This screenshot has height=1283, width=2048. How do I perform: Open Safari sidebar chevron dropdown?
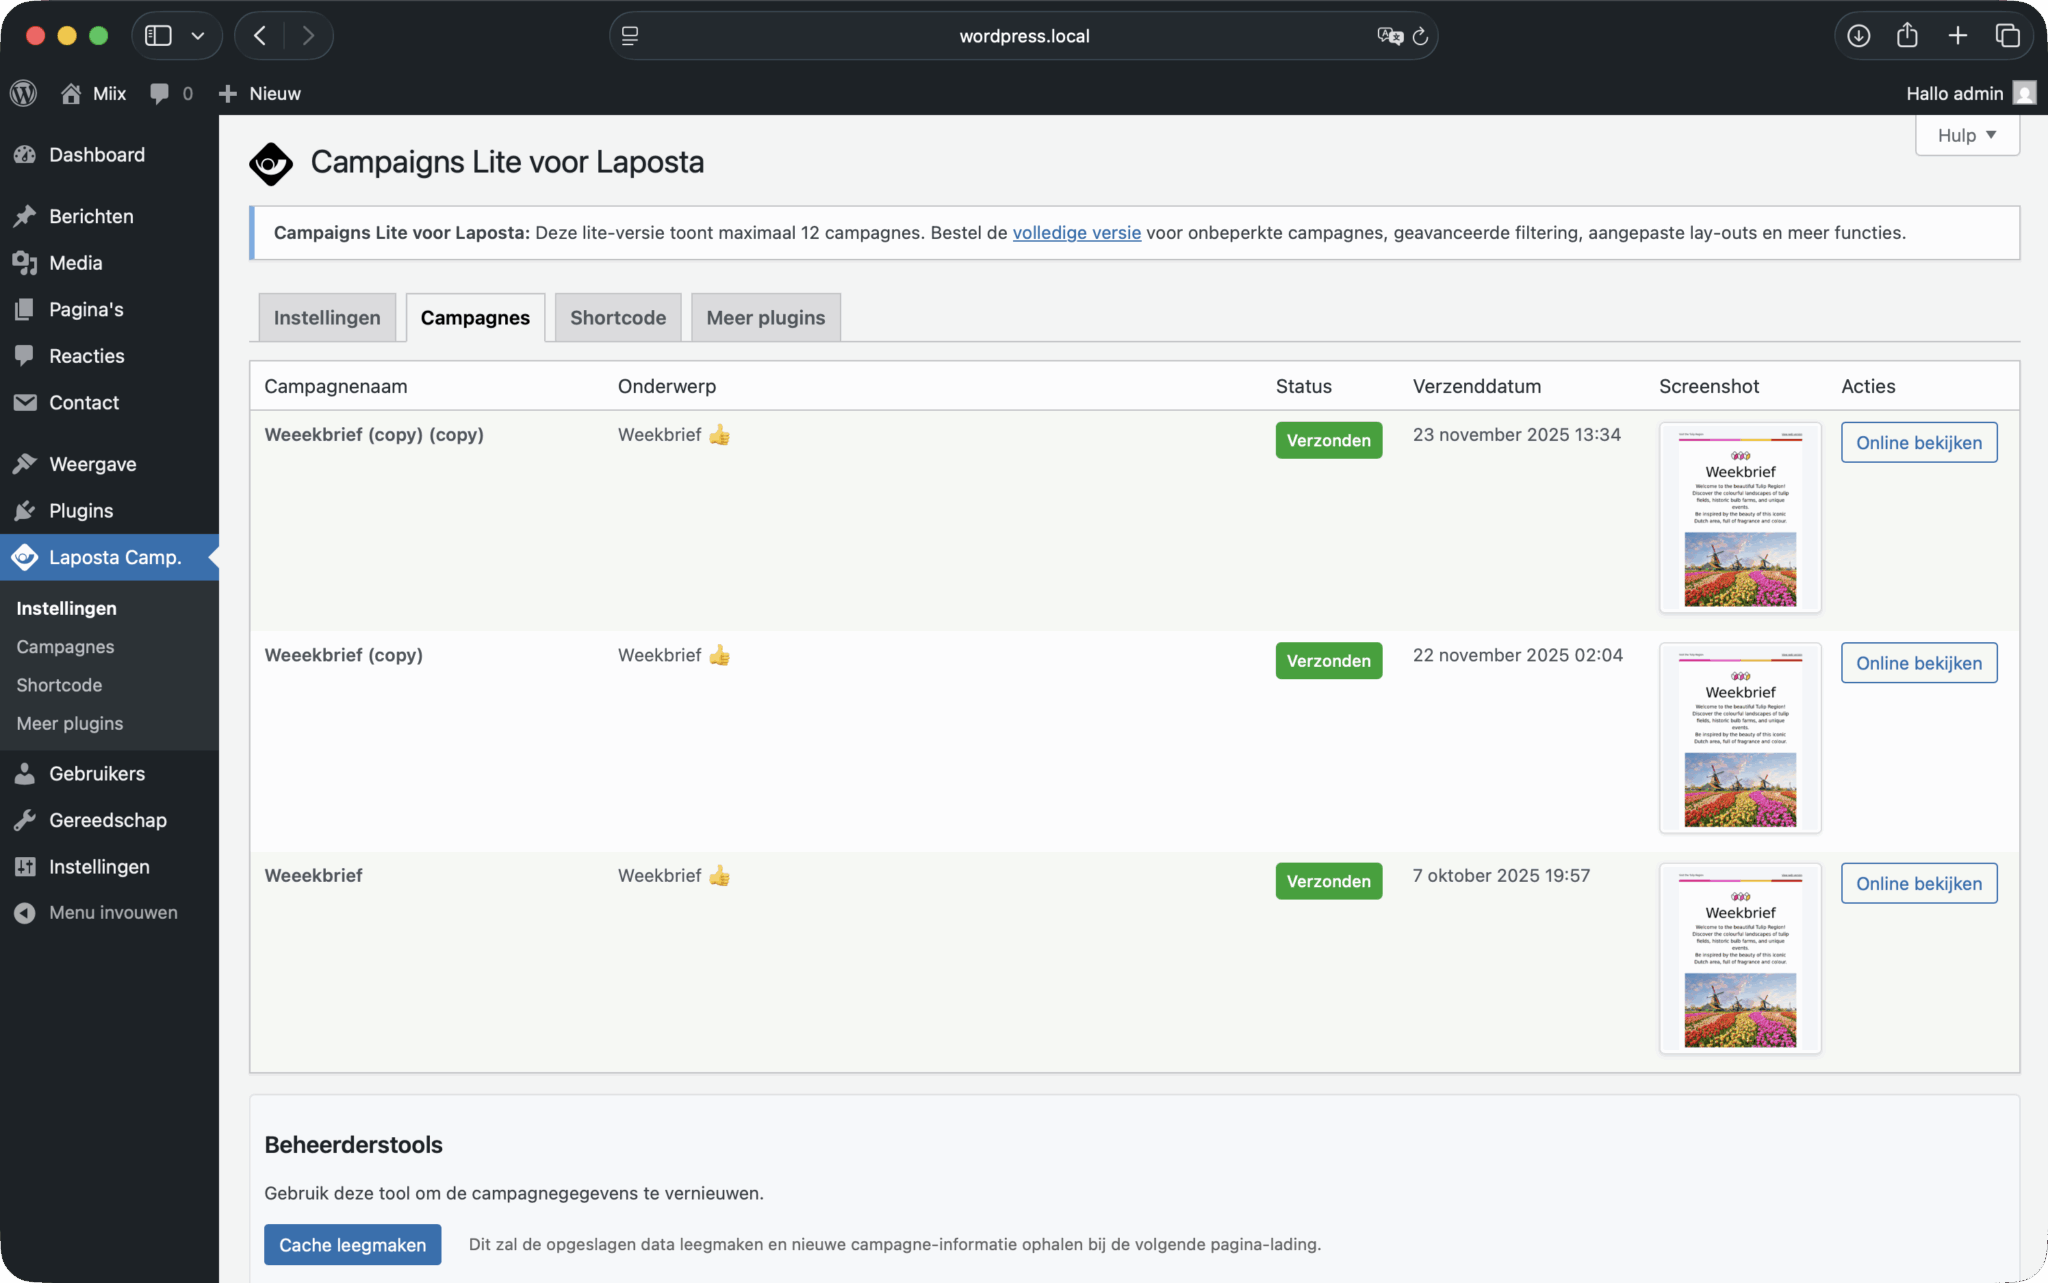(x=198, y=36)
